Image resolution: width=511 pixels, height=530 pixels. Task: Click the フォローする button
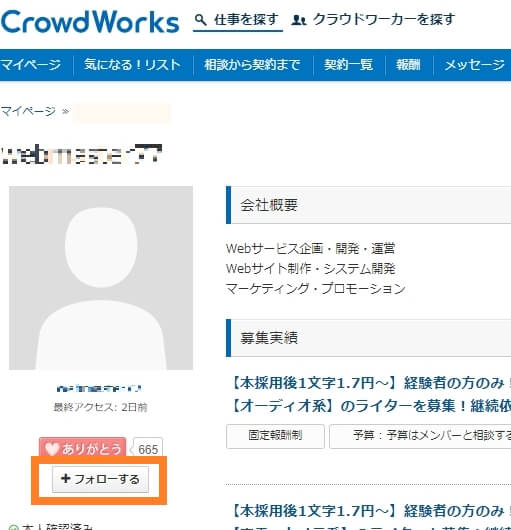[x=100, y=479]
